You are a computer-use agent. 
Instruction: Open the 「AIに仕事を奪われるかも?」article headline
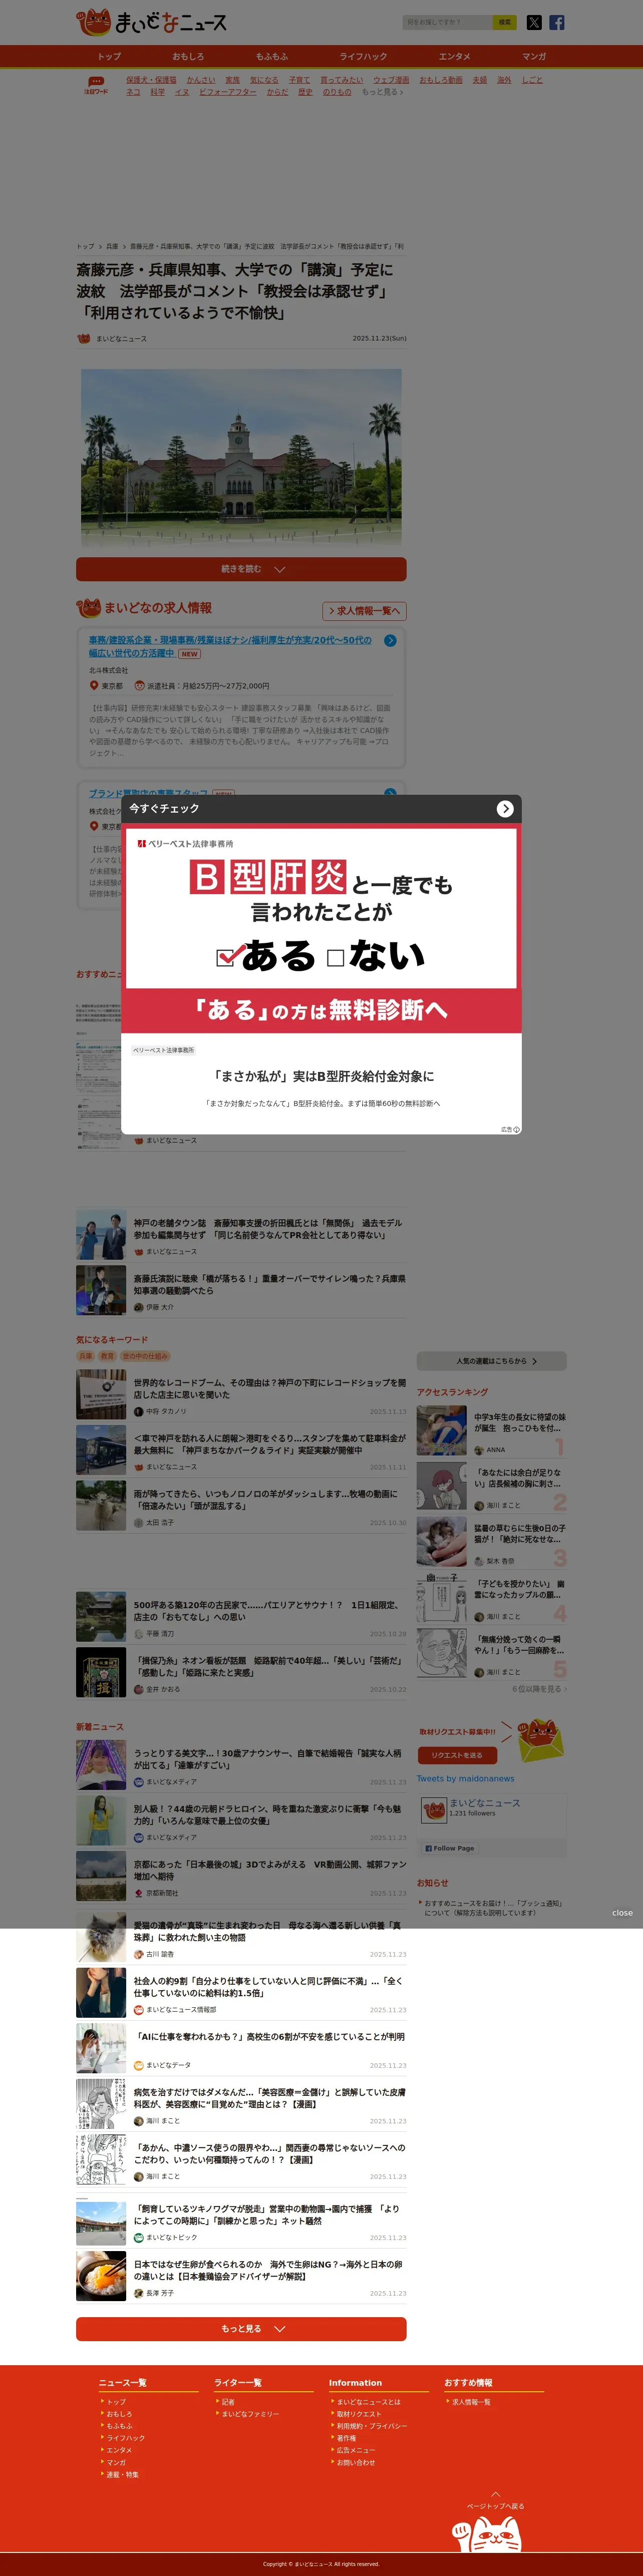coord(269,2036)
